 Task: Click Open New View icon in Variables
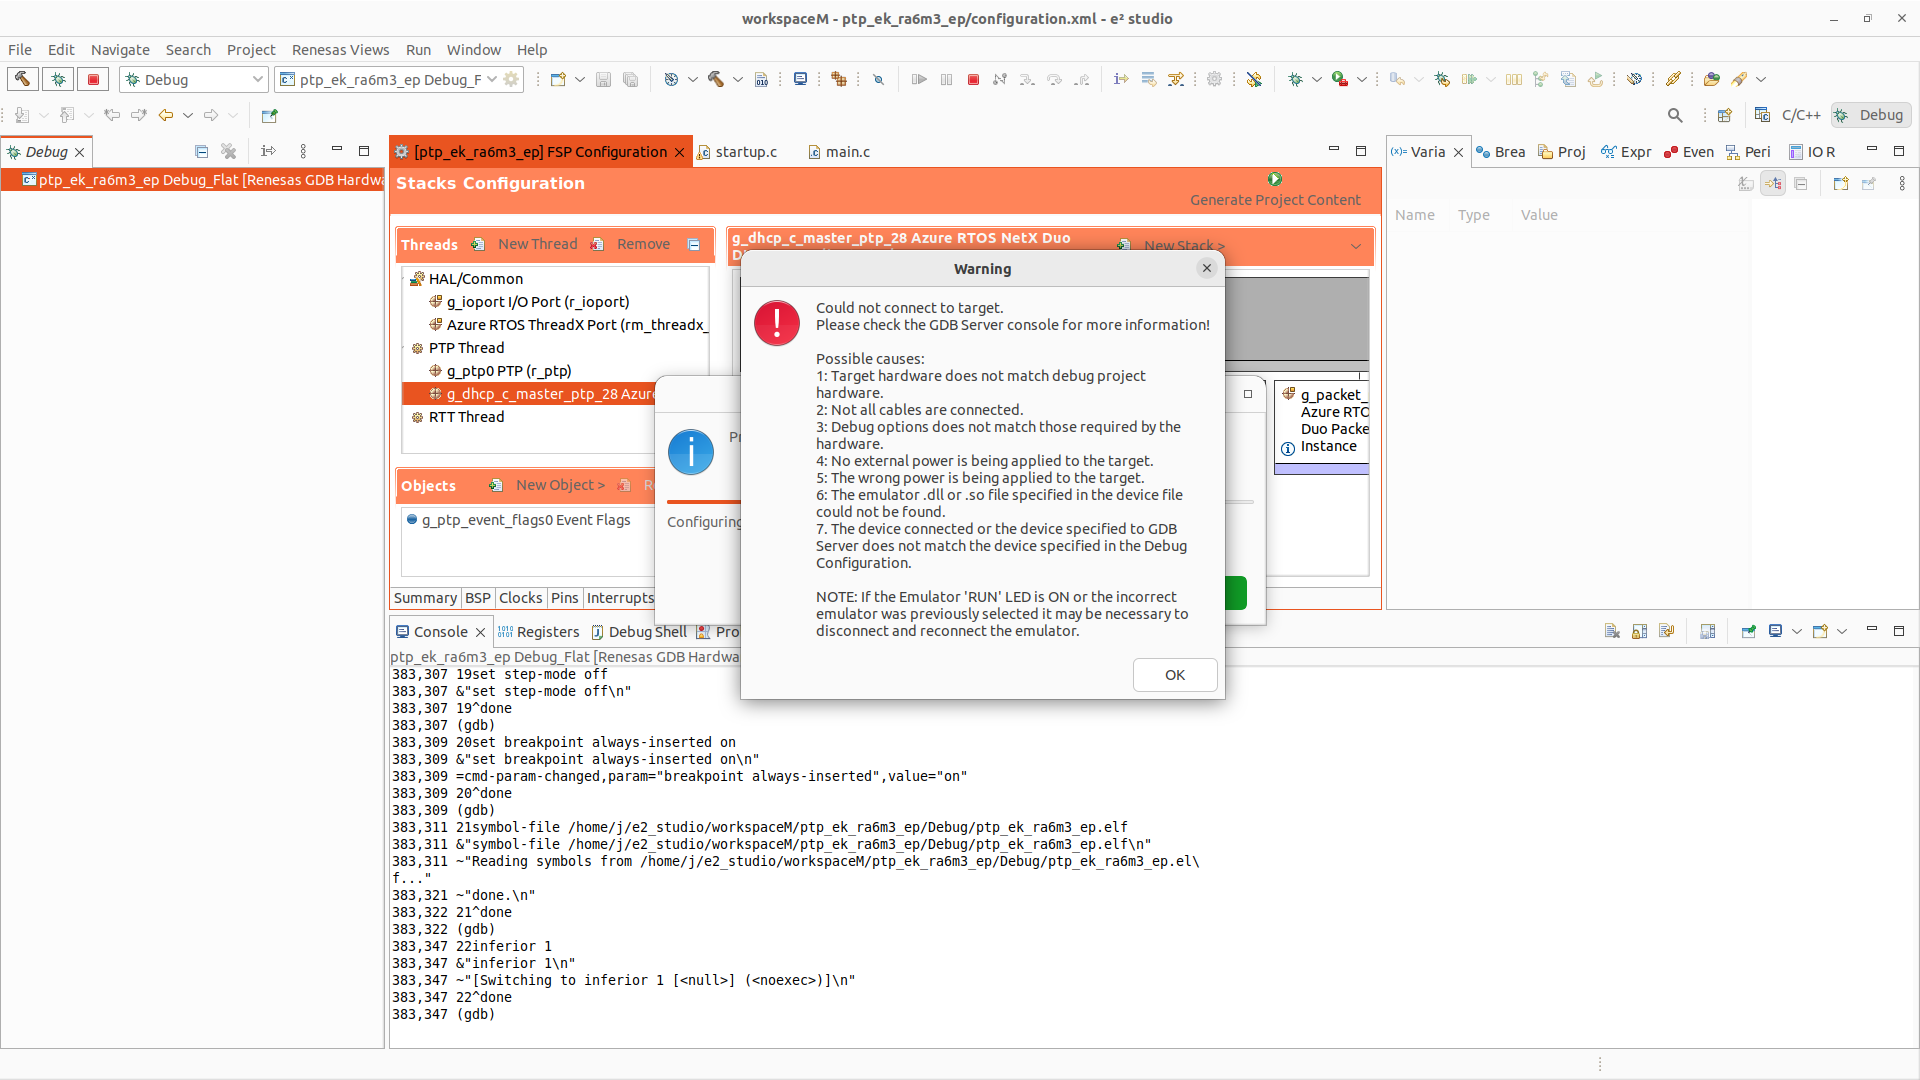coord(1841,184)
